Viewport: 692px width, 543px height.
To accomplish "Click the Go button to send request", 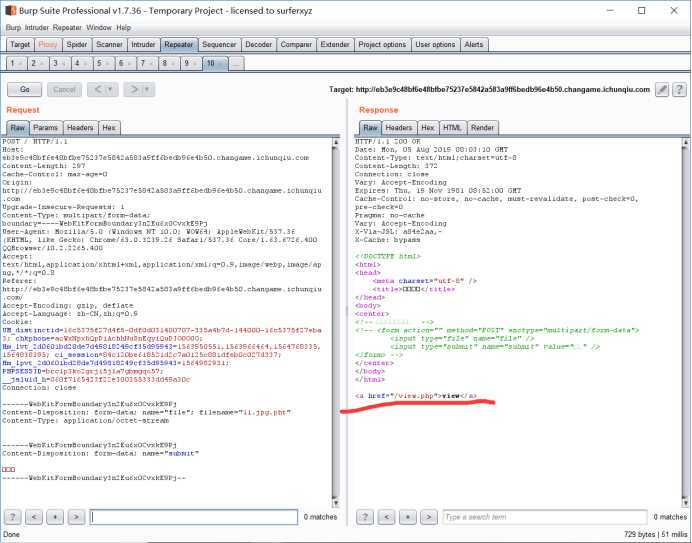I will pyautogui.click(x=24, y=89).
